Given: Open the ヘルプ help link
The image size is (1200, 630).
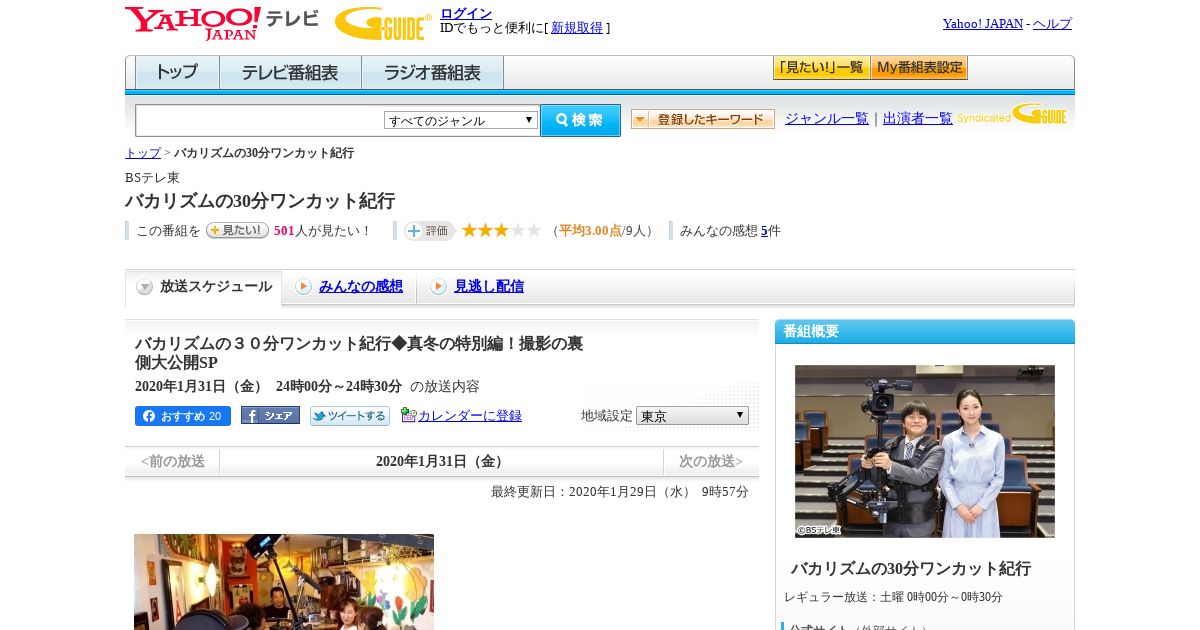Looking at the screenshot, I should [1052, 24].
